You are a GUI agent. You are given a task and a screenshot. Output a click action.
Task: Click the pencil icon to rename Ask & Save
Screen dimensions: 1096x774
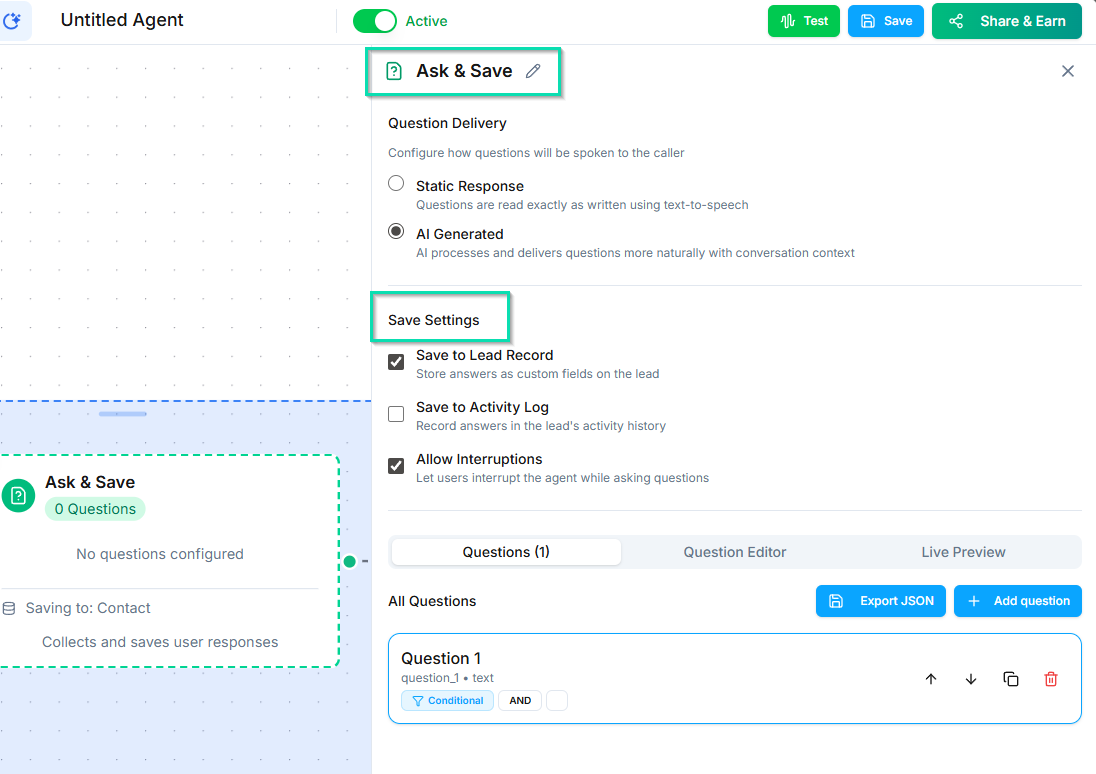click(x=533, y=71)
